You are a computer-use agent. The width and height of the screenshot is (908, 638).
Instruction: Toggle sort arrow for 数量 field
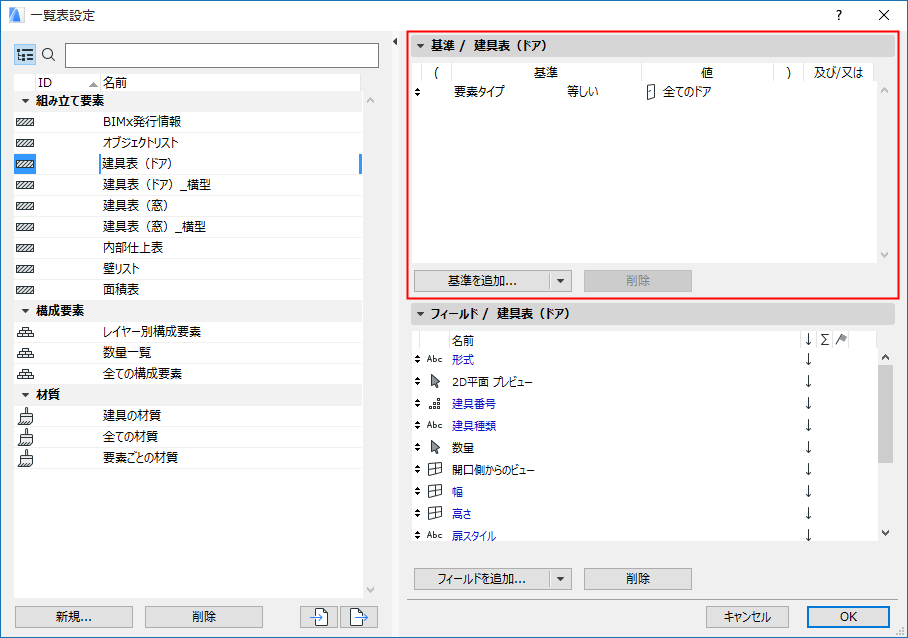[808, 448]
